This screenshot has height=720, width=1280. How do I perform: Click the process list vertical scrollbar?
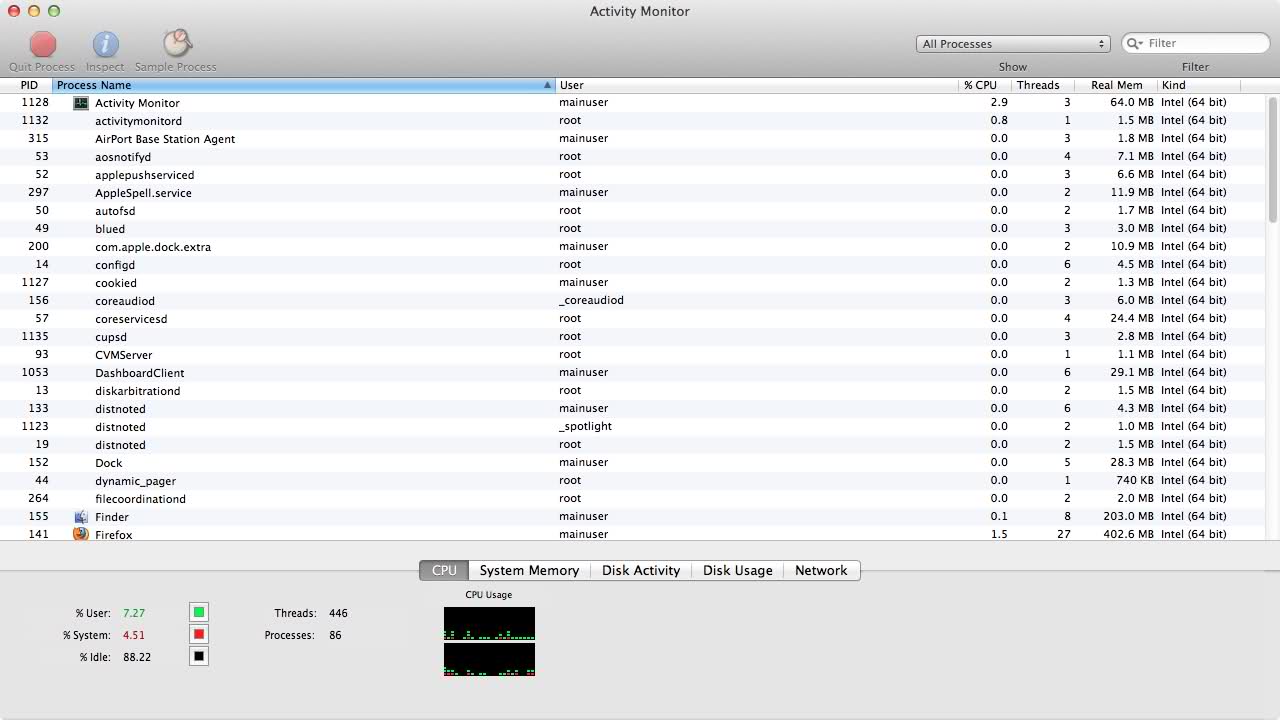[x=1273, y=160]
